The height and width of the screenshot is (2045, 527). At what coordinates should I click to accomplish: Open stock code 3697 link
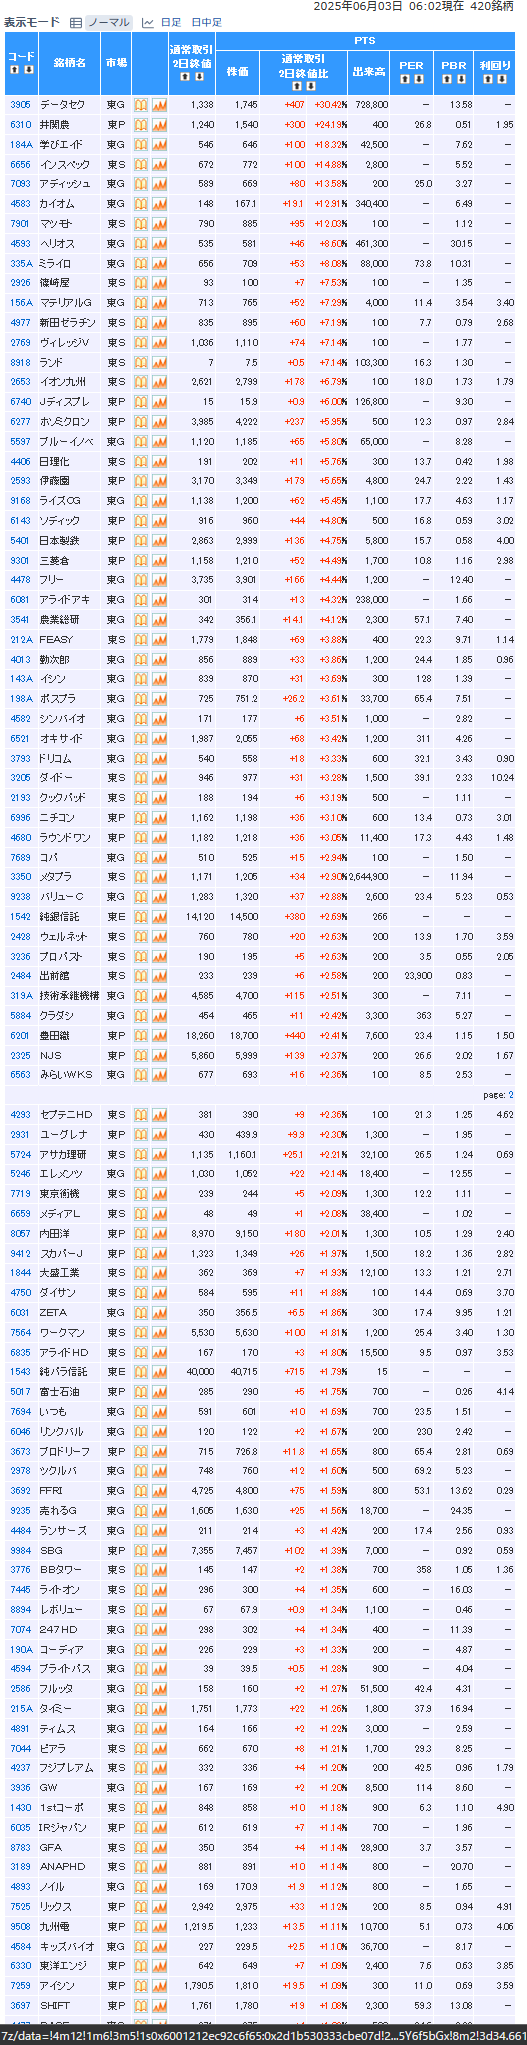(x=20, y=2006)
